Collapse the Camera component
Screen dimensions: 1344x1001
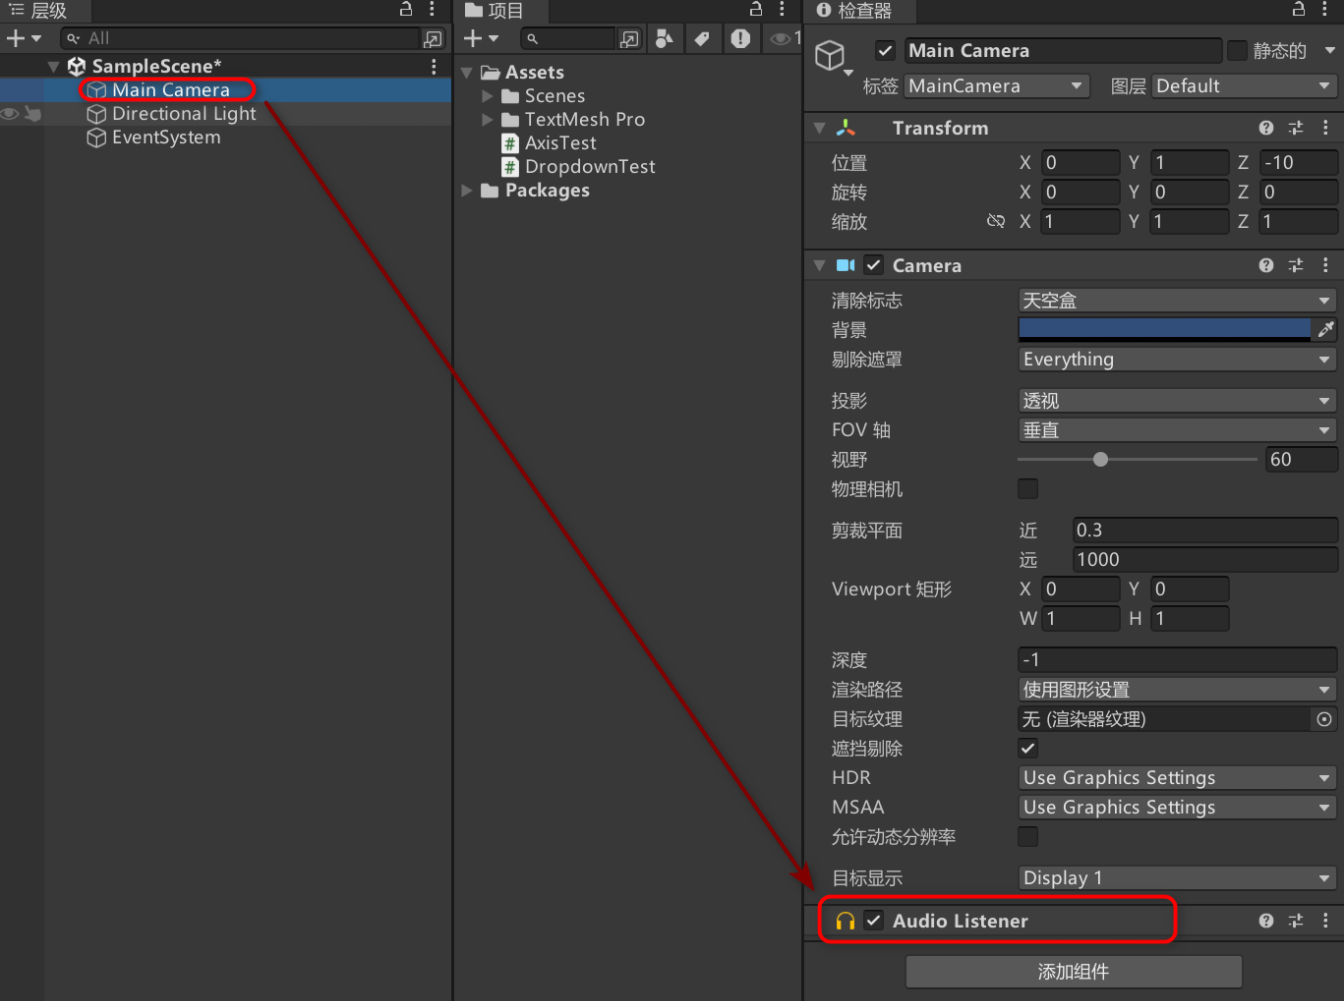(x=820, y=265)
